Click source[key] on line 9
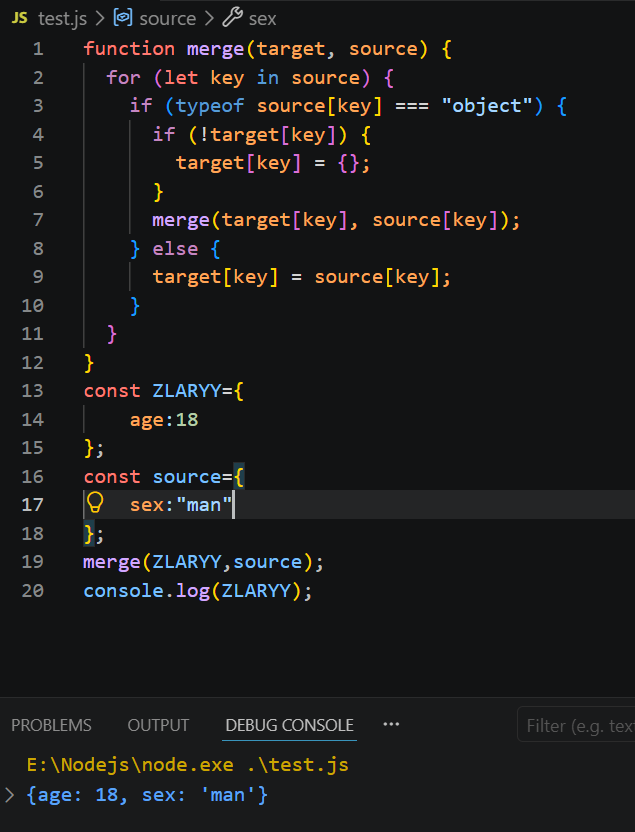The width and height of the screenshot is (635, 832). click(377, 277)
